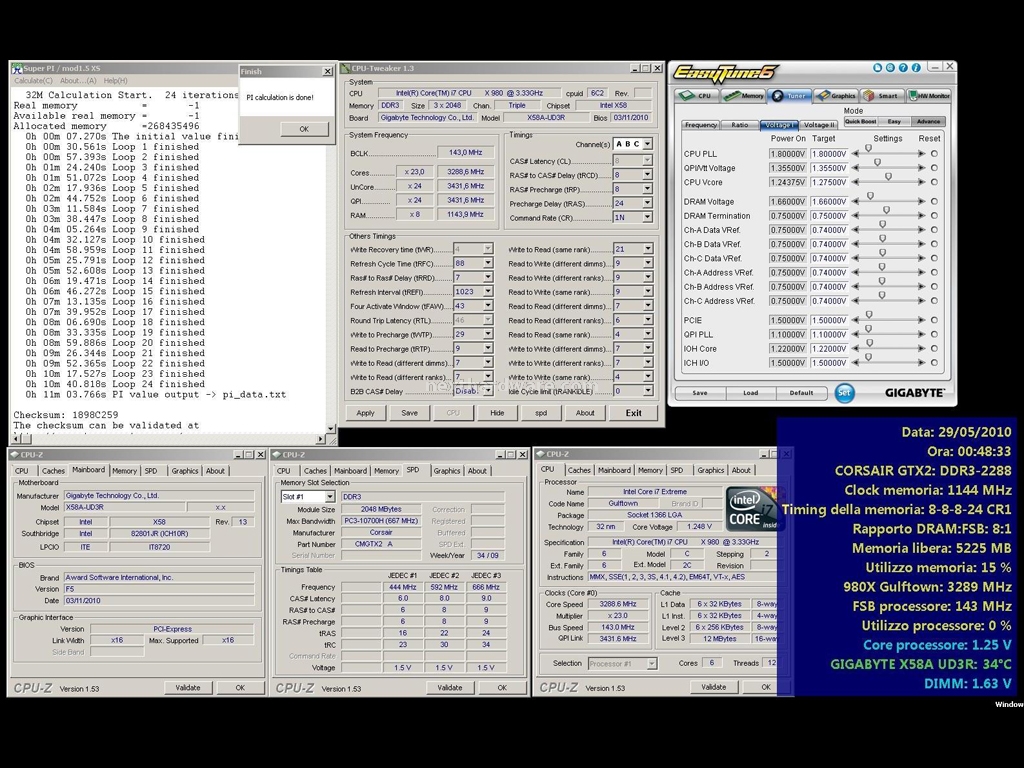This screenshot has width=1024, height=768.
Task: Adjust the Ch-A Data VRef slider handle
Action: 882,224
